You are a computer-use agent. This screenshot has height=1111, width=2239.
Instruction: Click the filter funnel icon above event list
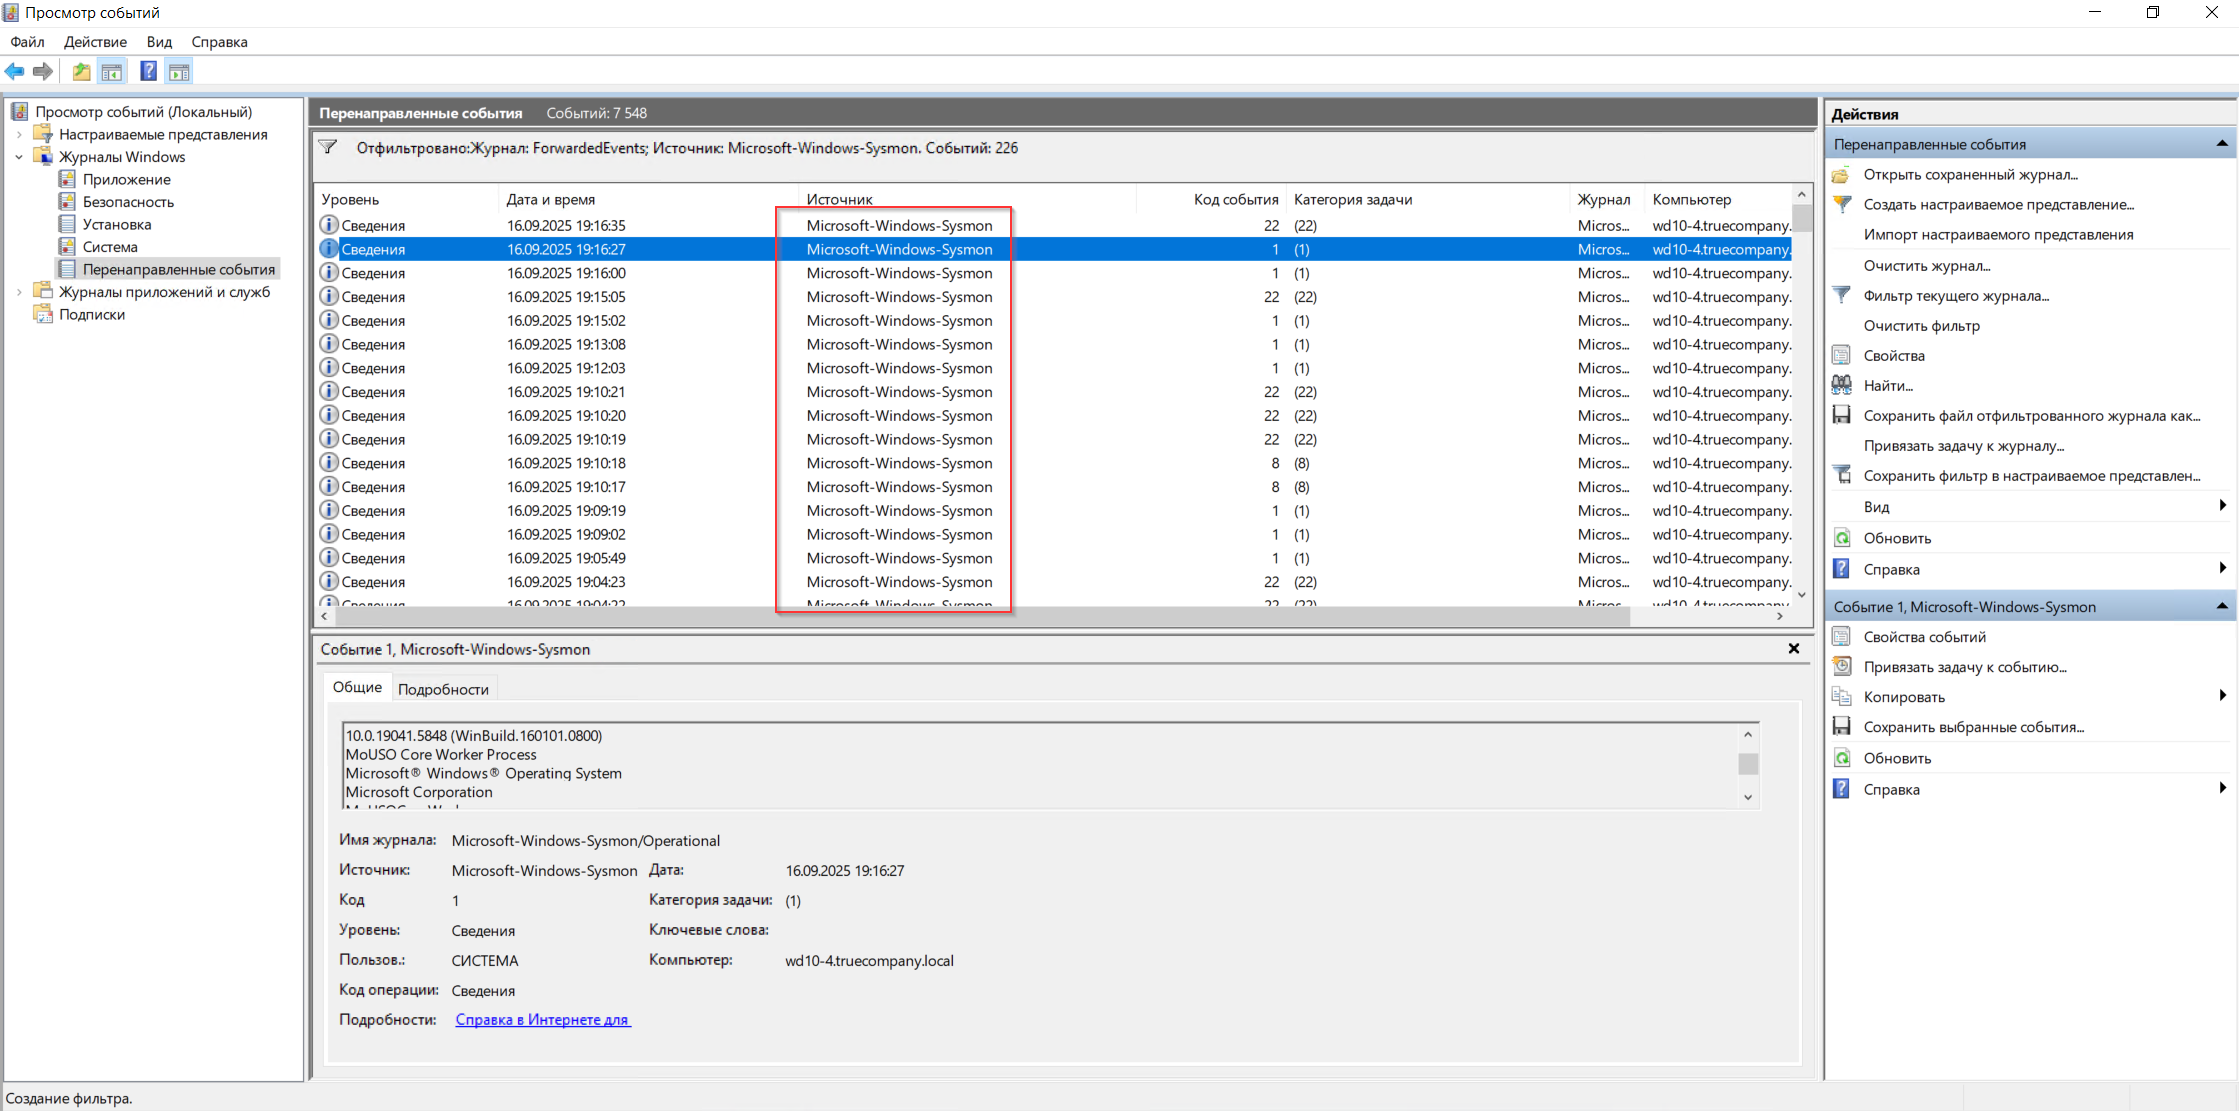(x=328, y=148)
